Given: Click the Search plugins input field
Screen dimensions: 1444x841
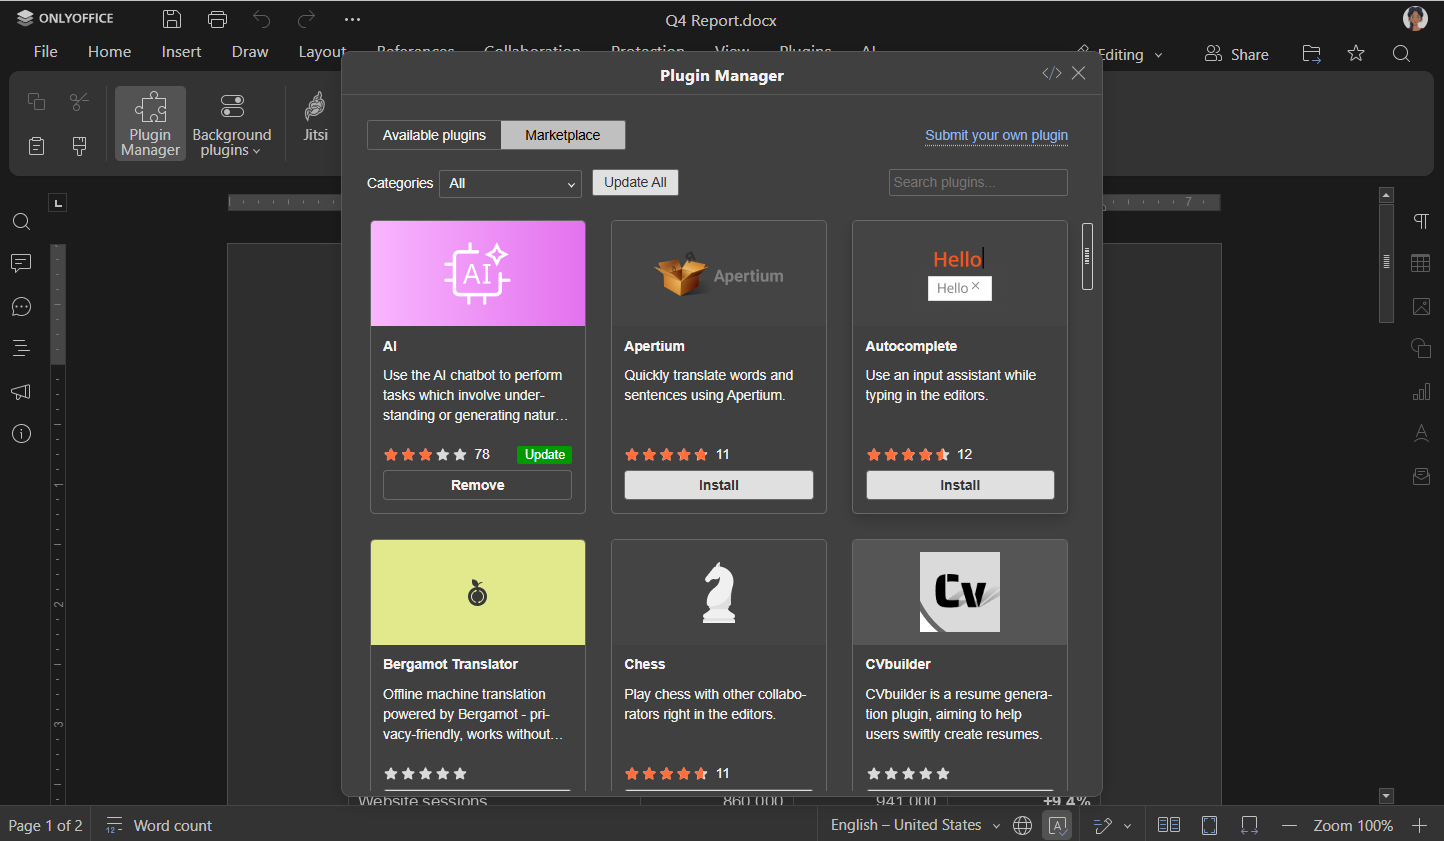Looking at the screenshot, I should 977,182.
